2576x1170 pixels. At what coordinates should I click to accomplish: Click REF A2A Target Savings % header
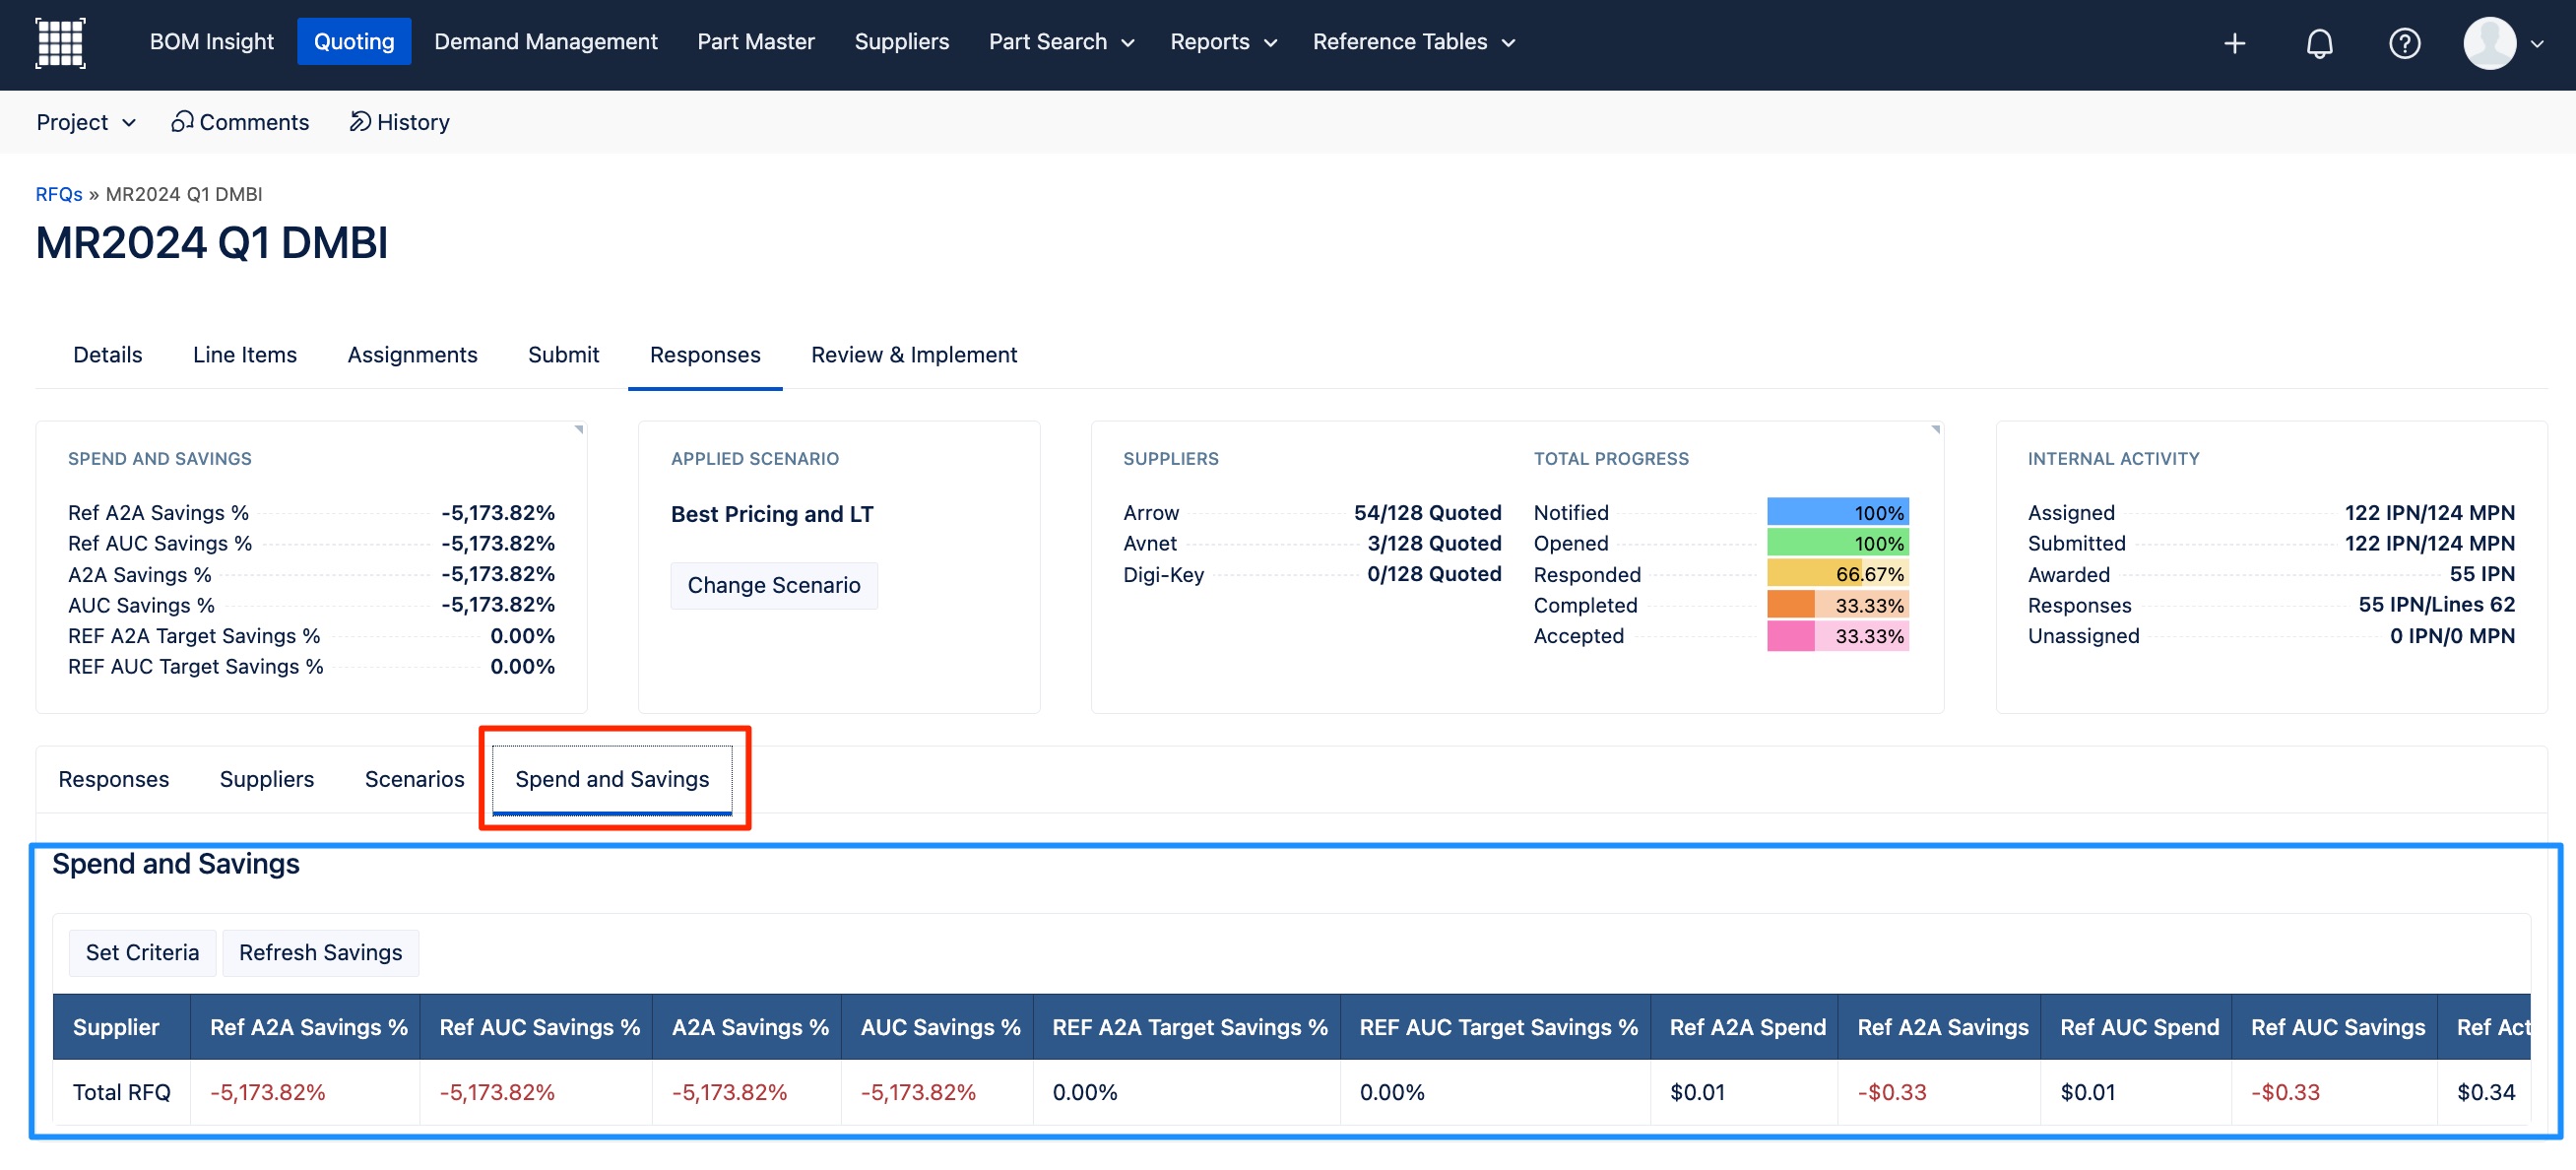(x=1187, y=1027)
